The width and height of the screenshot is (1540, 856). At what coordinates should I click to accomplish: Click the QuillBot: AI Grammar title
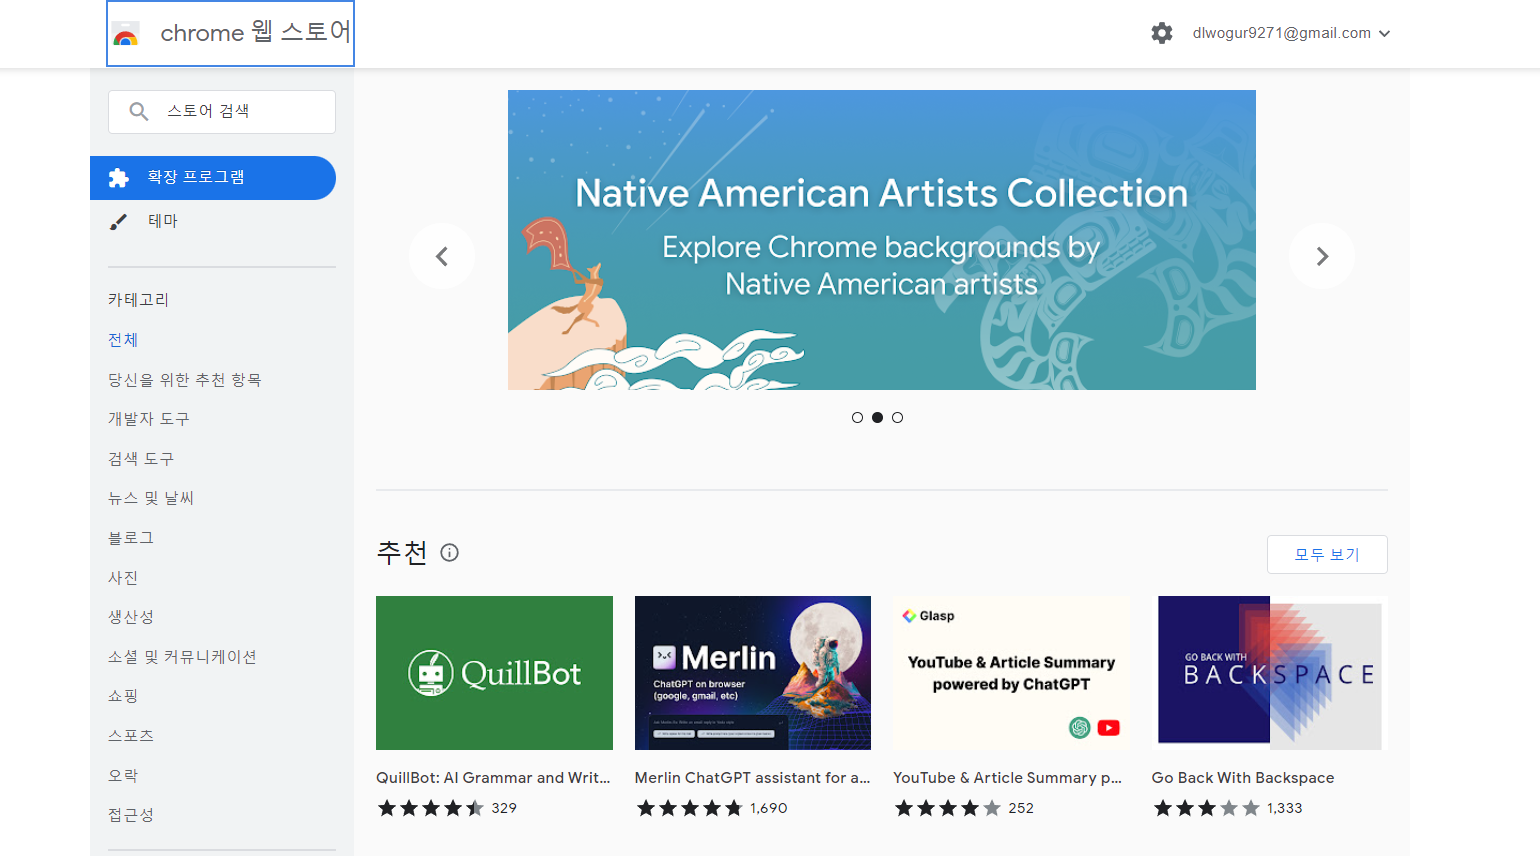click(493, 778)
